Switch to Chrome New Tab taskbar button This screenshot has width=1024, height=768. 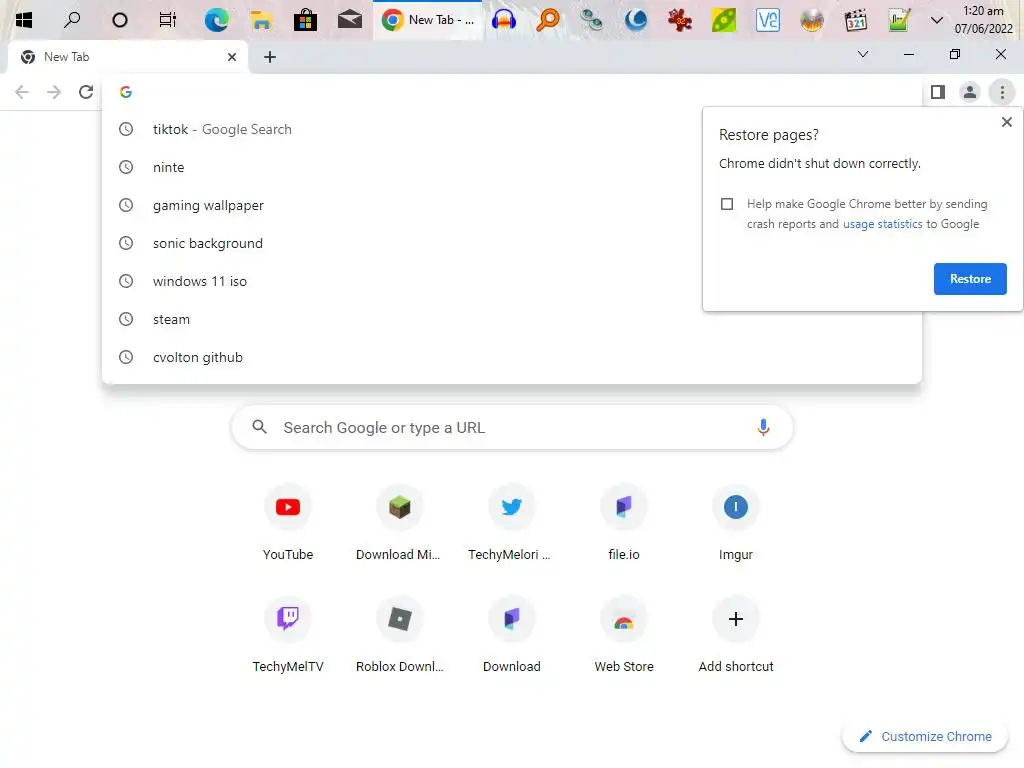coord(428,20)
